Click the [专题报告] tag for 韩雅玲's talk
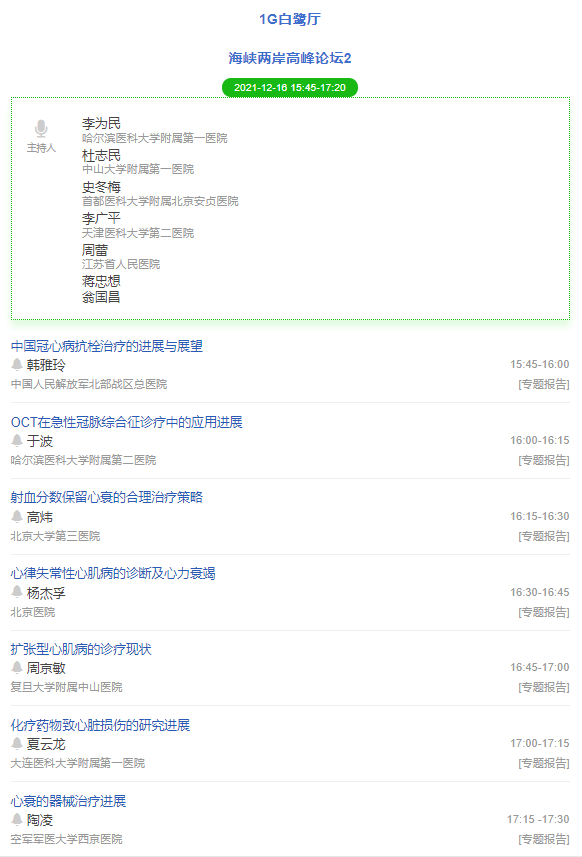The height and width of the screenshot is (857, 582). tap(544, 384)
